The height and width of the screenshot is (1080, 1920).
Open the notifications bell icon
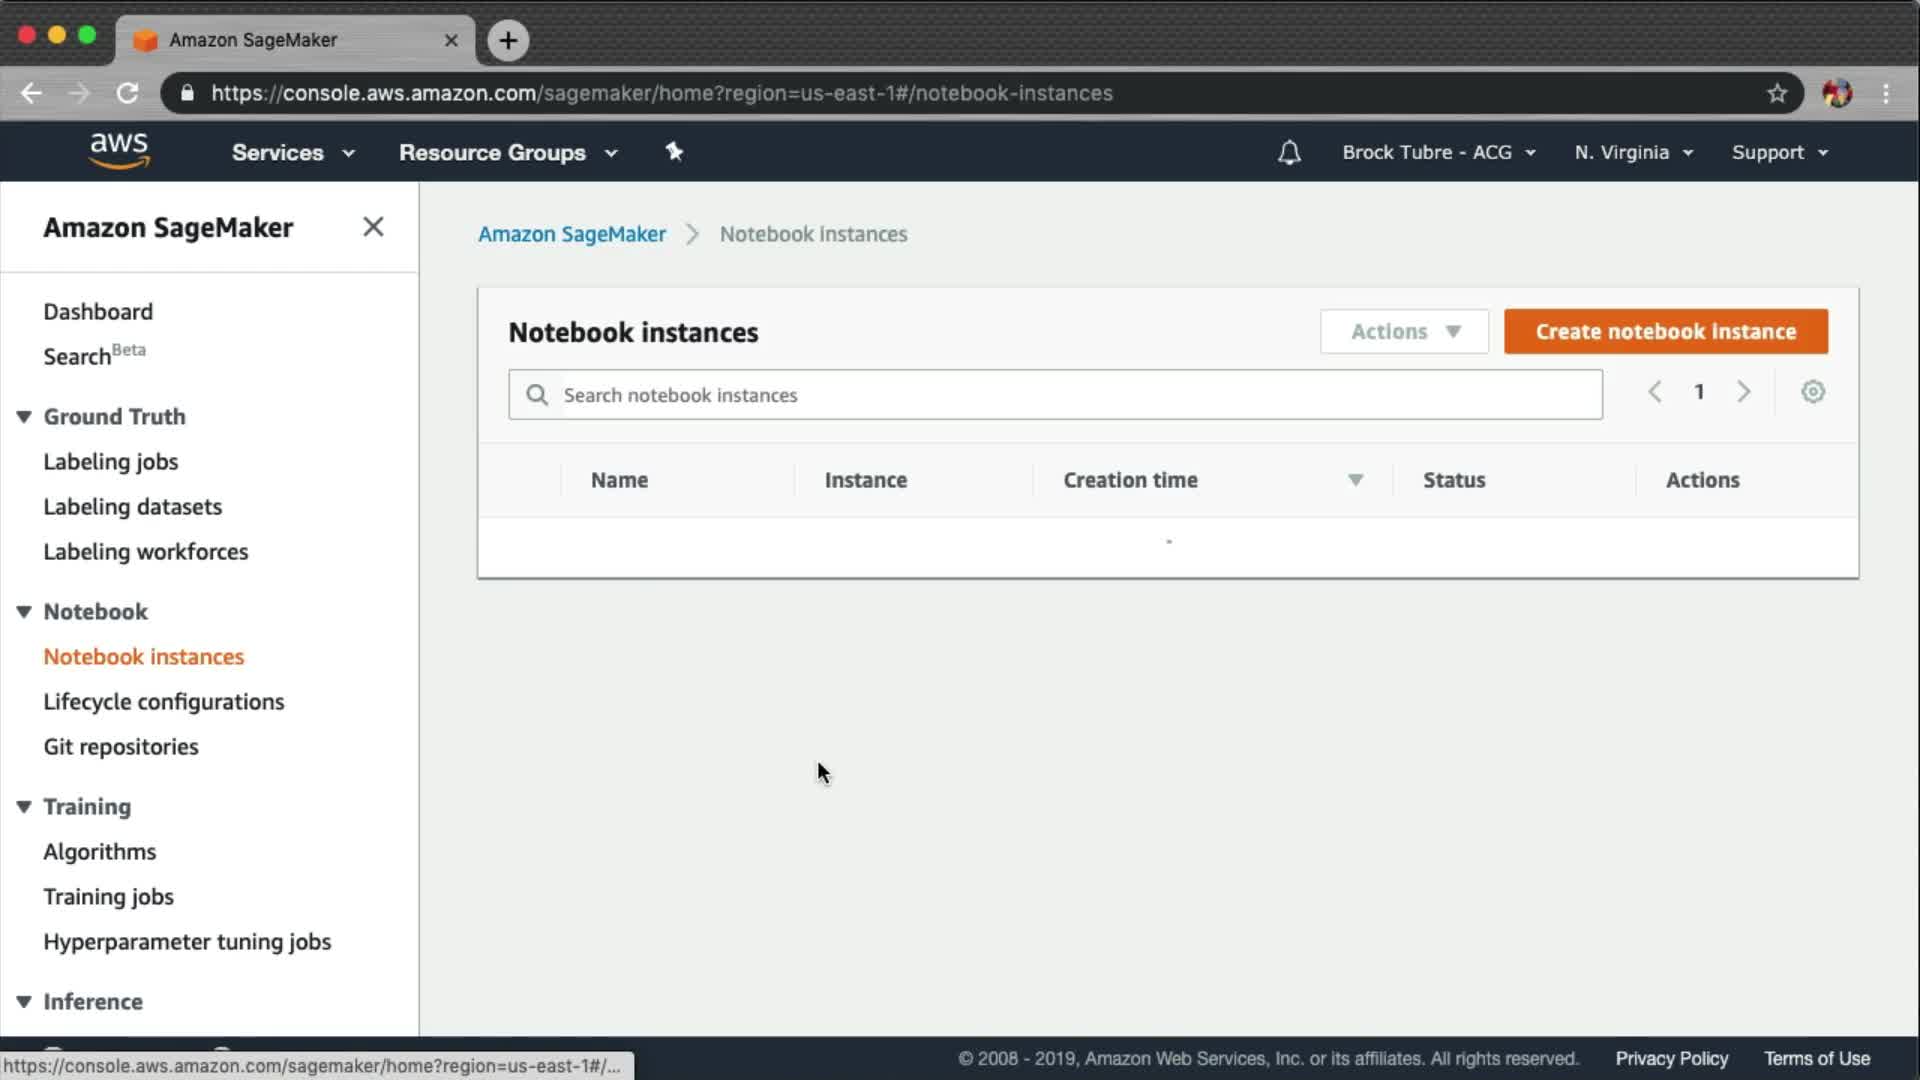(x=1289, y=152)
